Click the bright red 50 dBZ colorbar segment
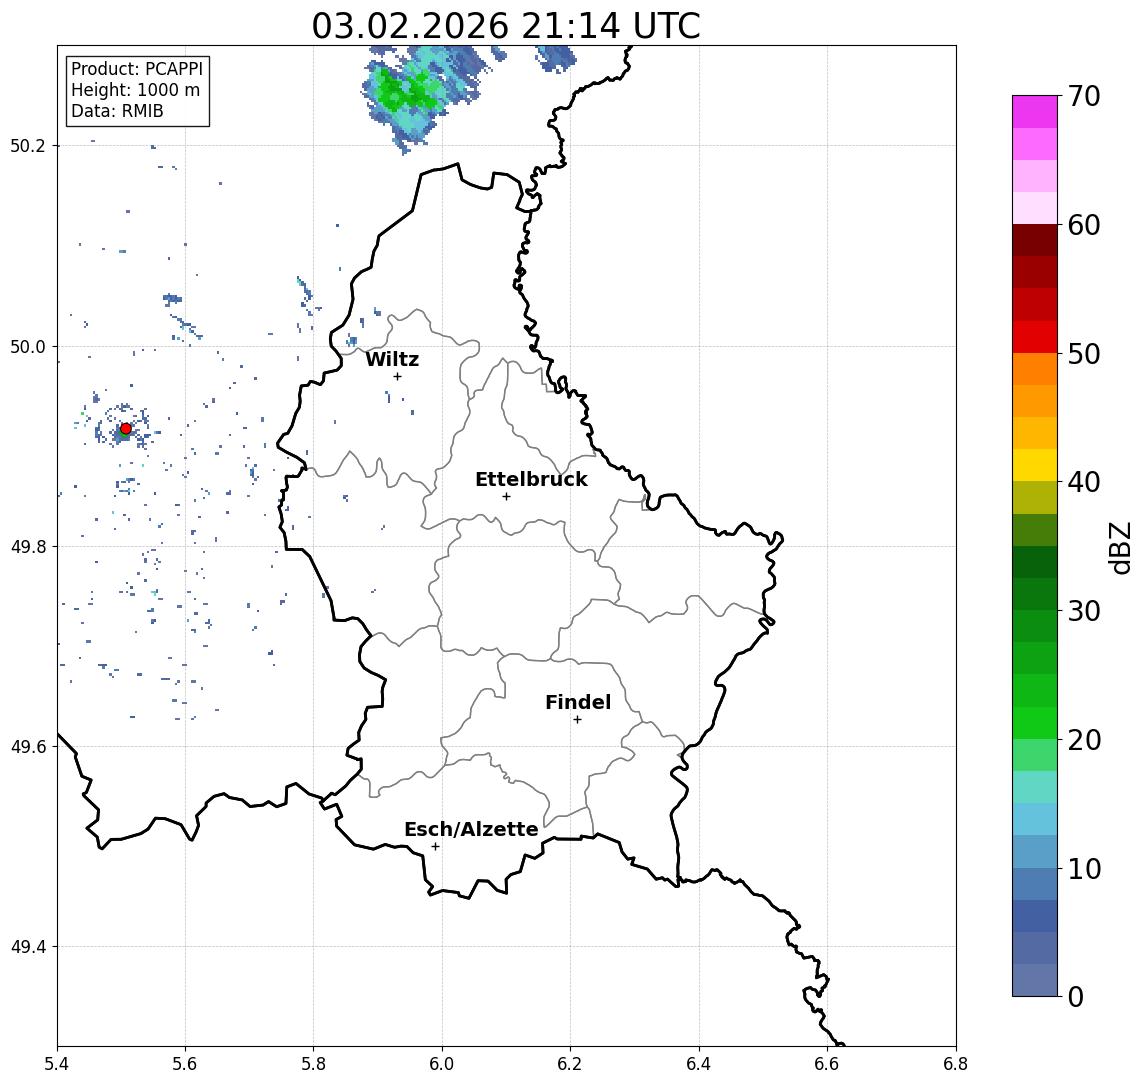Screen dimensions: 1145x1084 (x=1035, y=337)
